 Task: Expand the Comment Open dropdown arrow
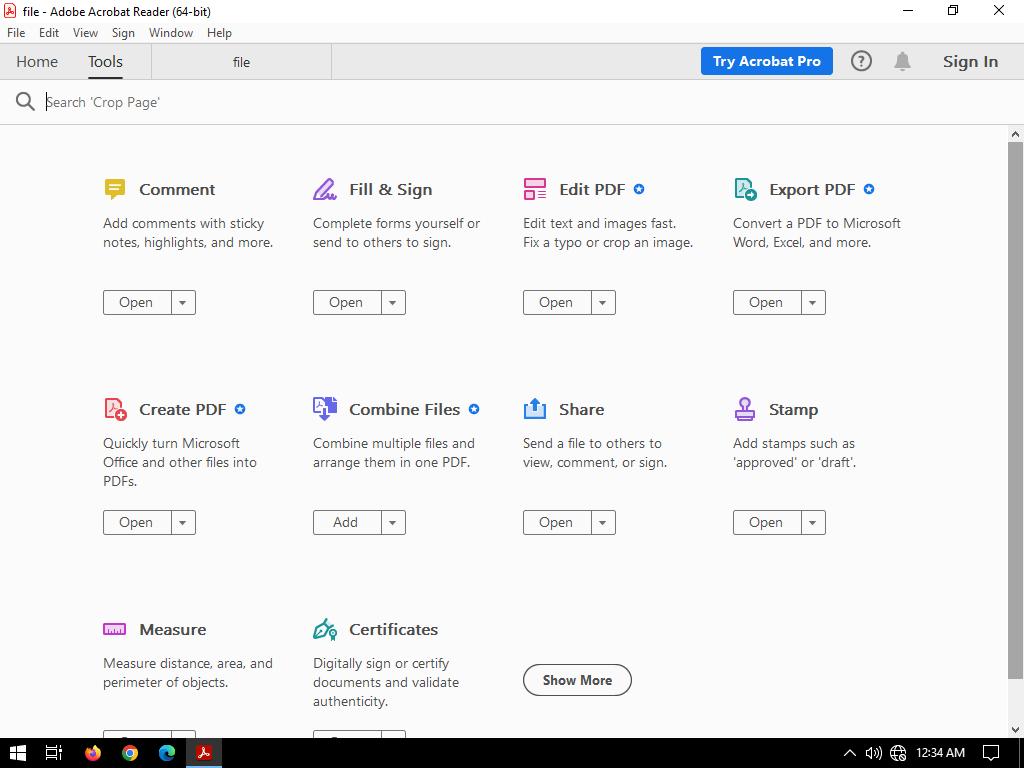coord(183,302)
